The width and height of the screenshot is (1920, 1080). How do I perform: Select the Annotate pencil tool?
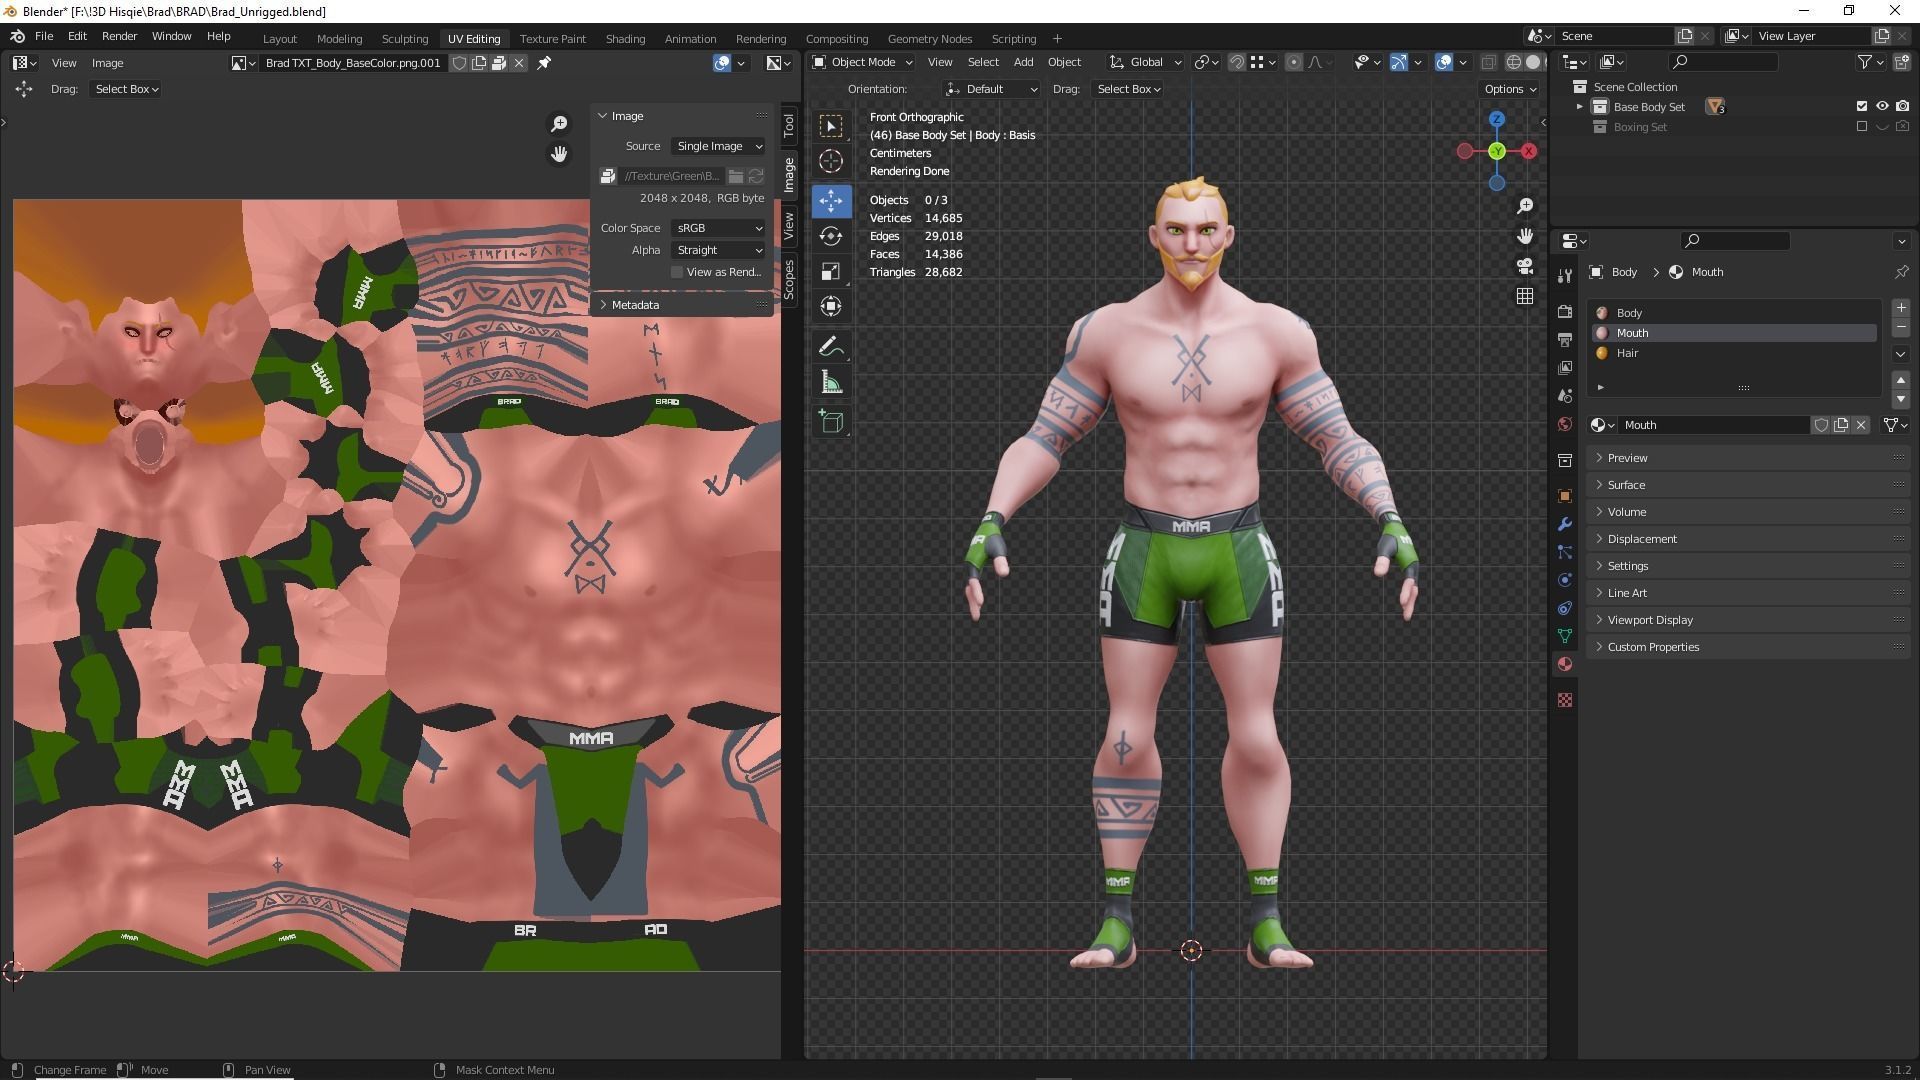831,347
